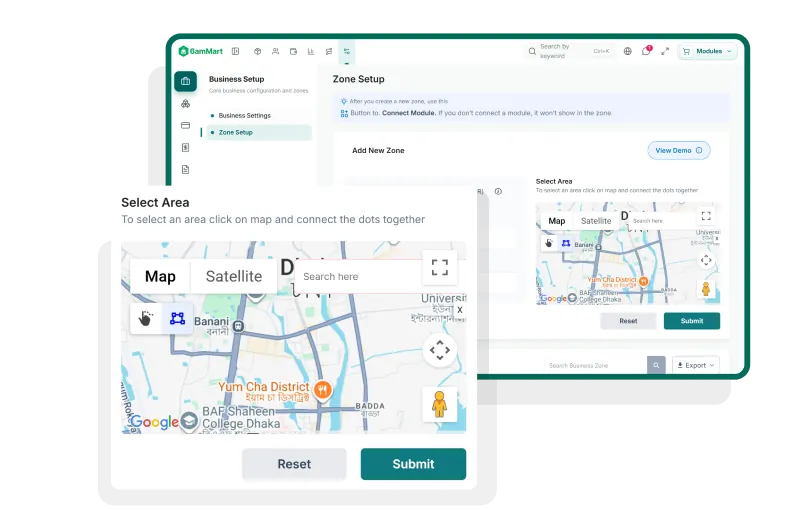Select polygon draw tool in the dashboard window's small map
Image resolution: width=791 pixels, height=510 pixels.
[566, 243]
